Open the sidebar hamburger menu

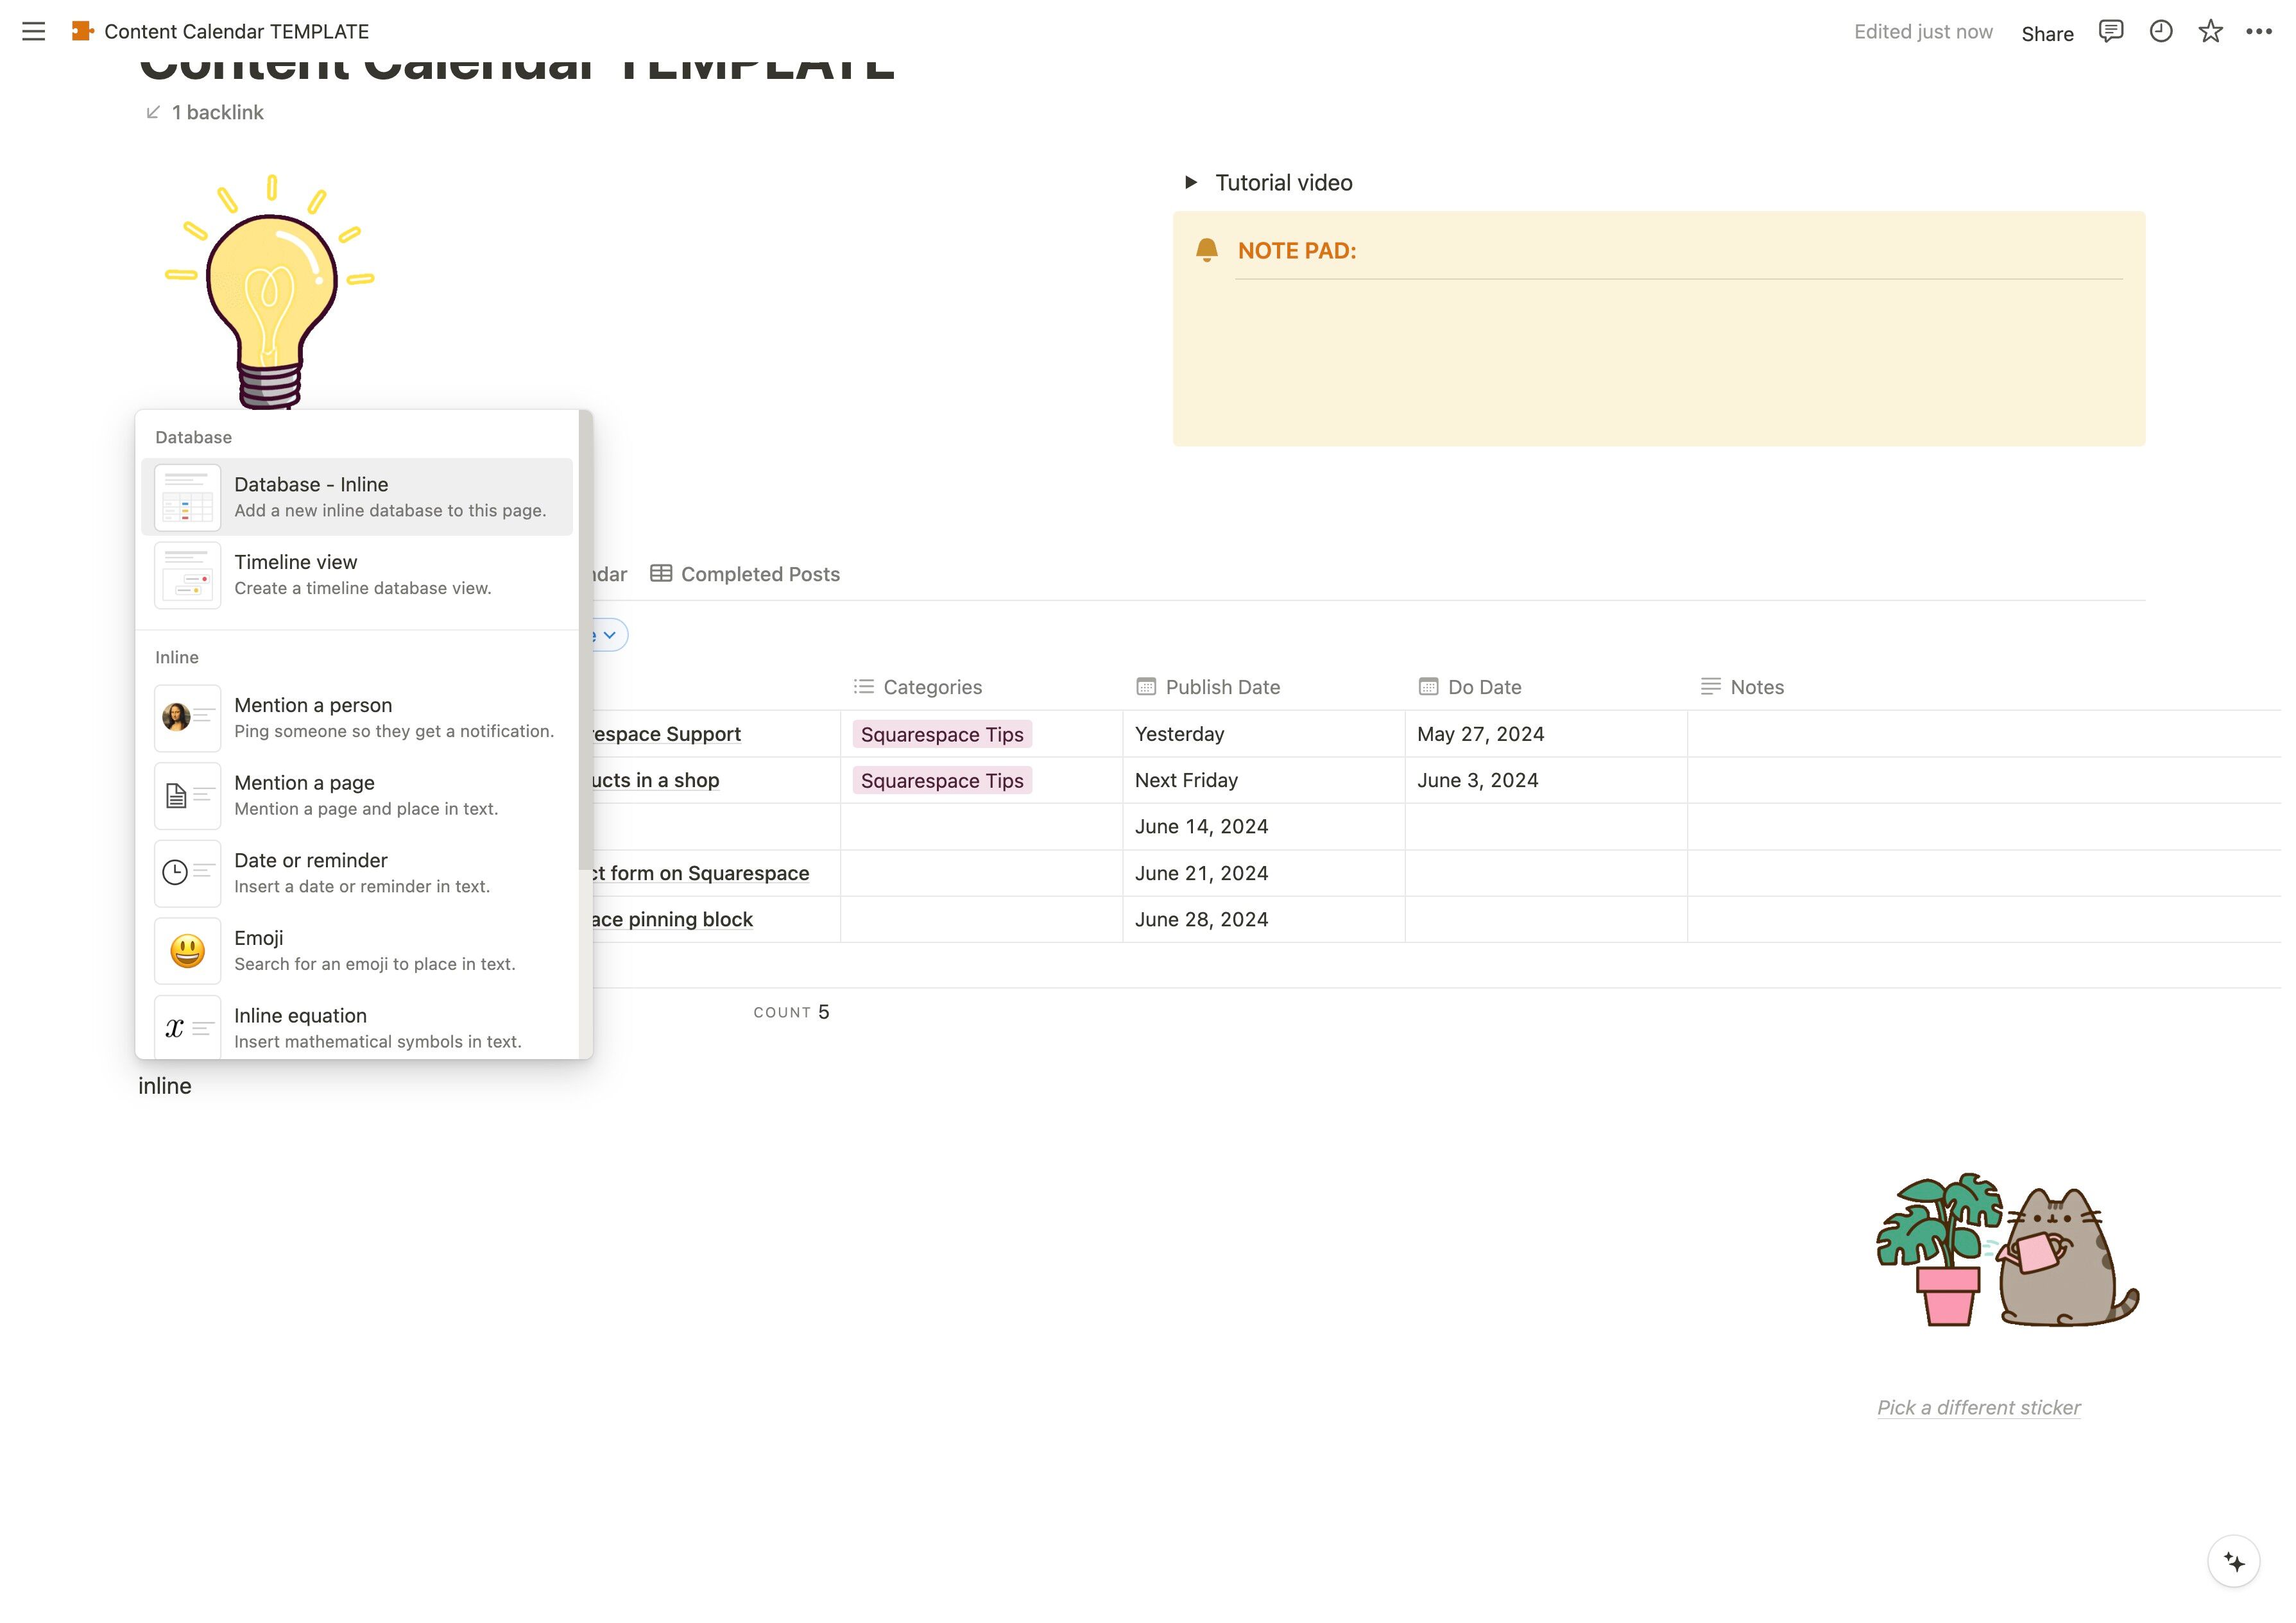click(x=33, y=31)
